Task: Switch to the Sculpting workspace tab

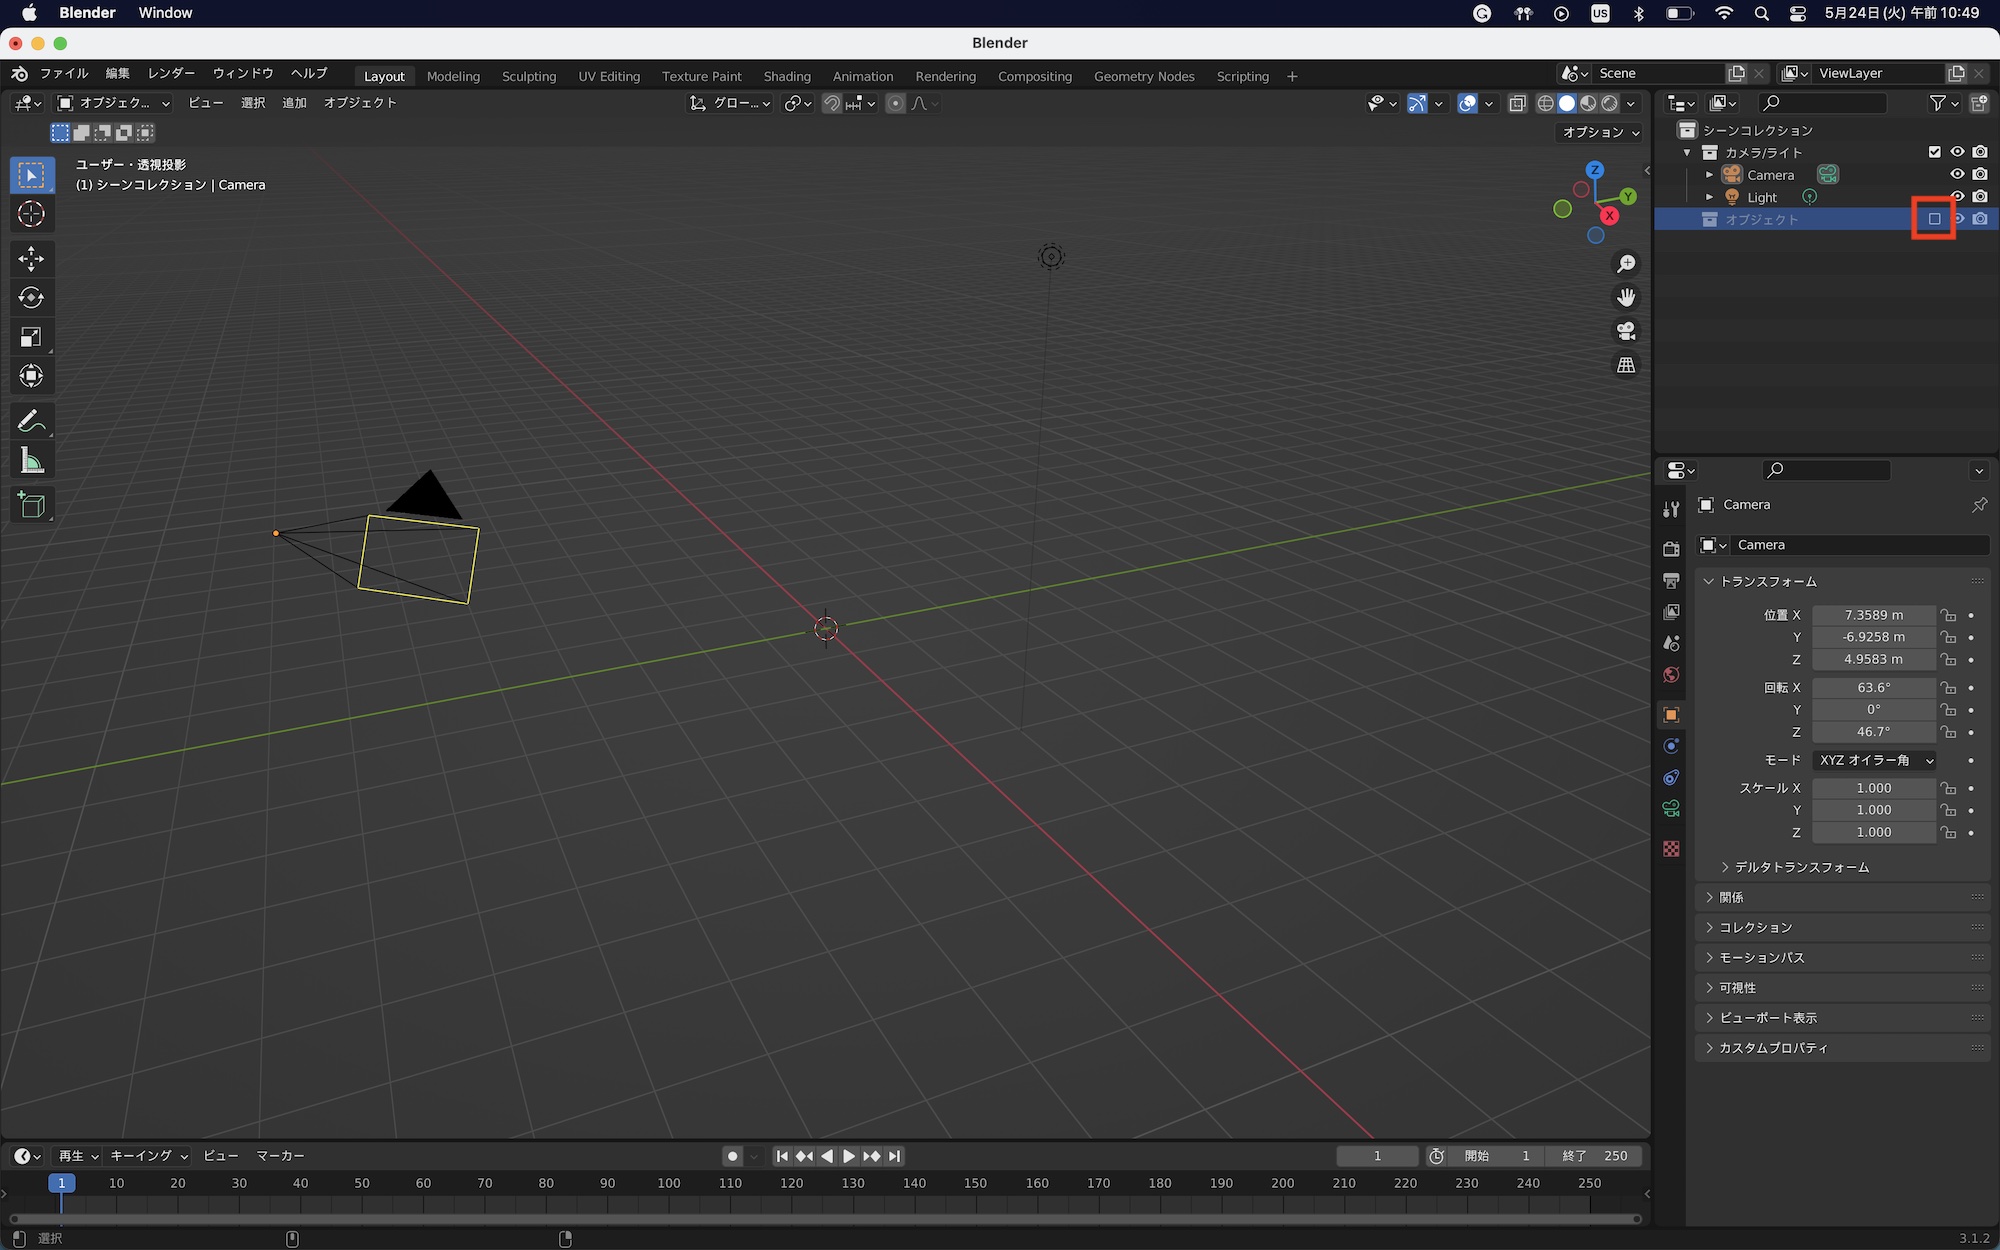Action: point(528,76)
